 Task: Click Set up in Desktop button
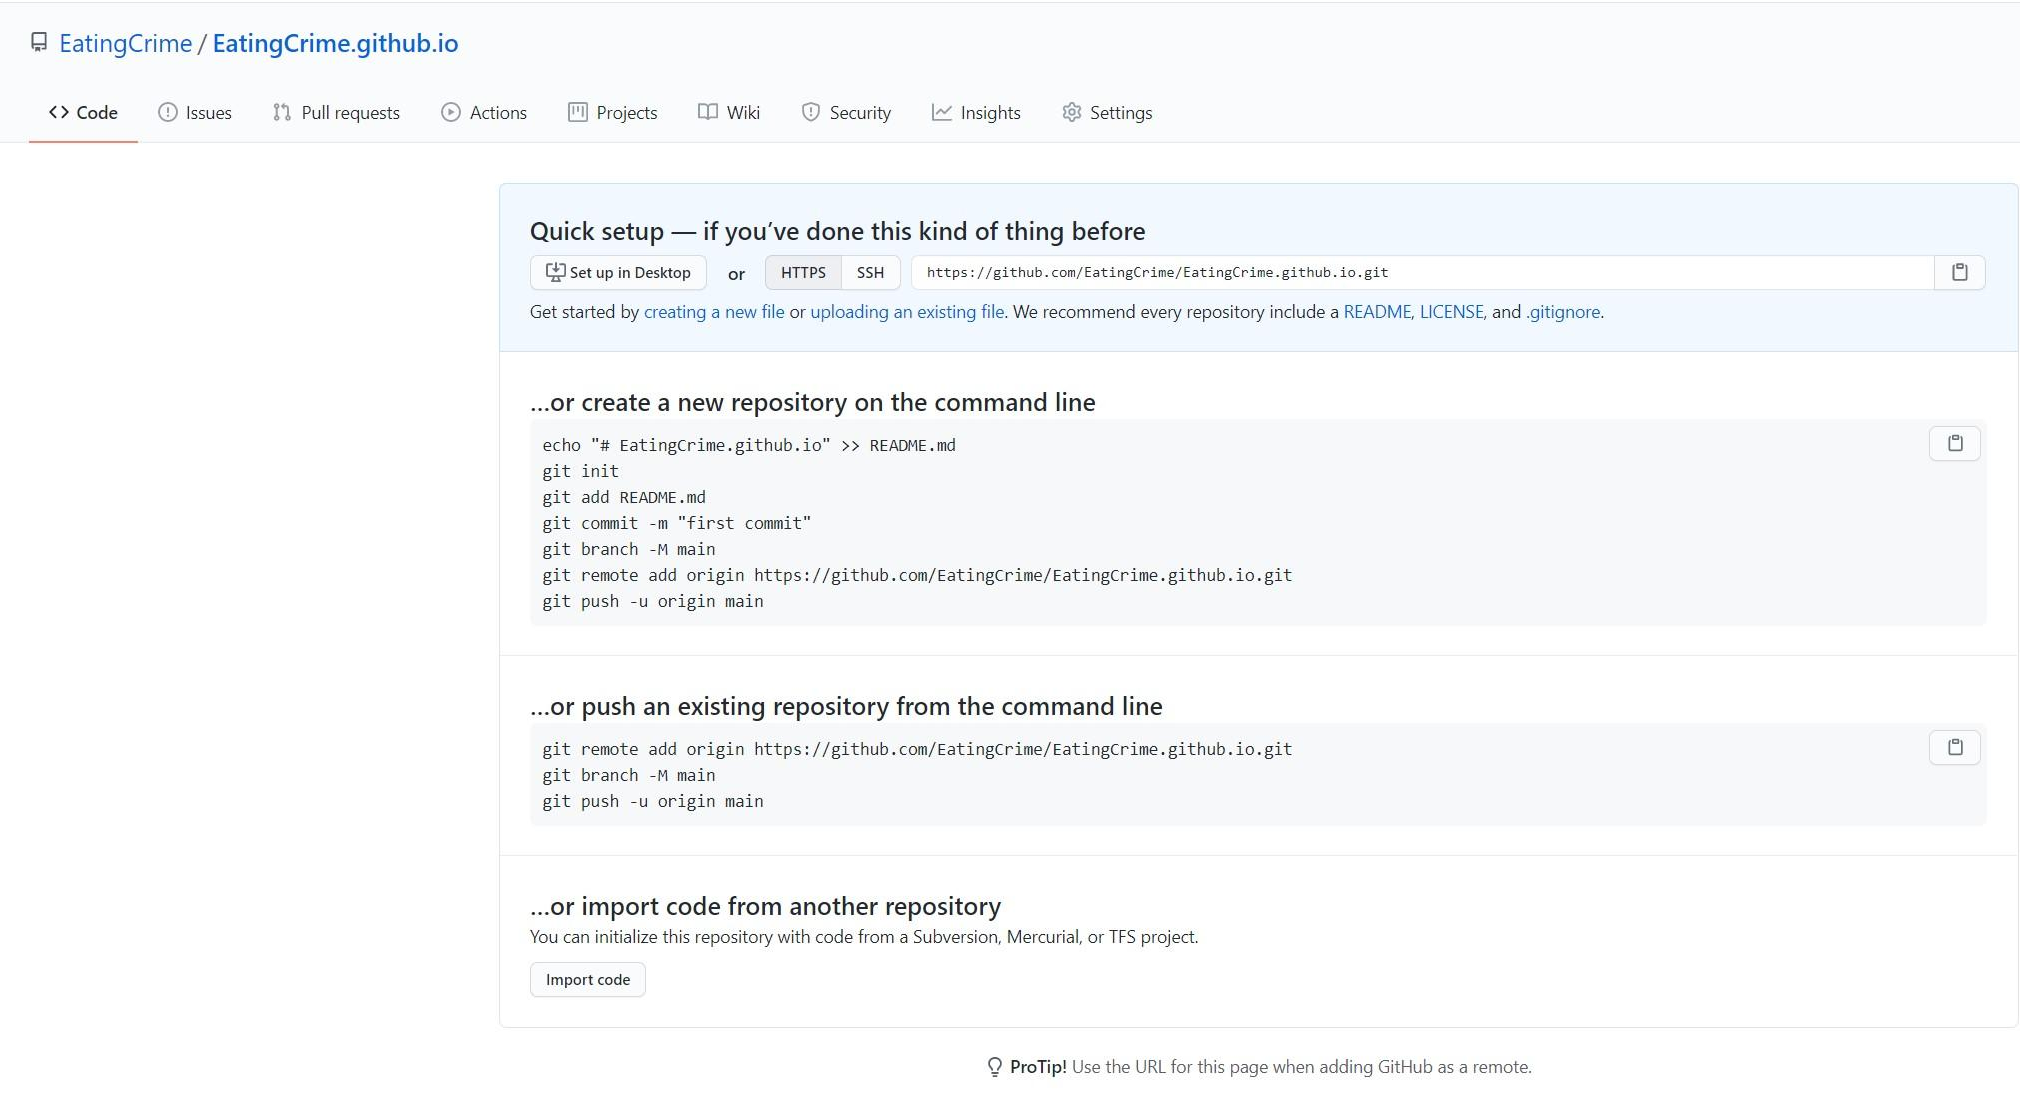618,272
